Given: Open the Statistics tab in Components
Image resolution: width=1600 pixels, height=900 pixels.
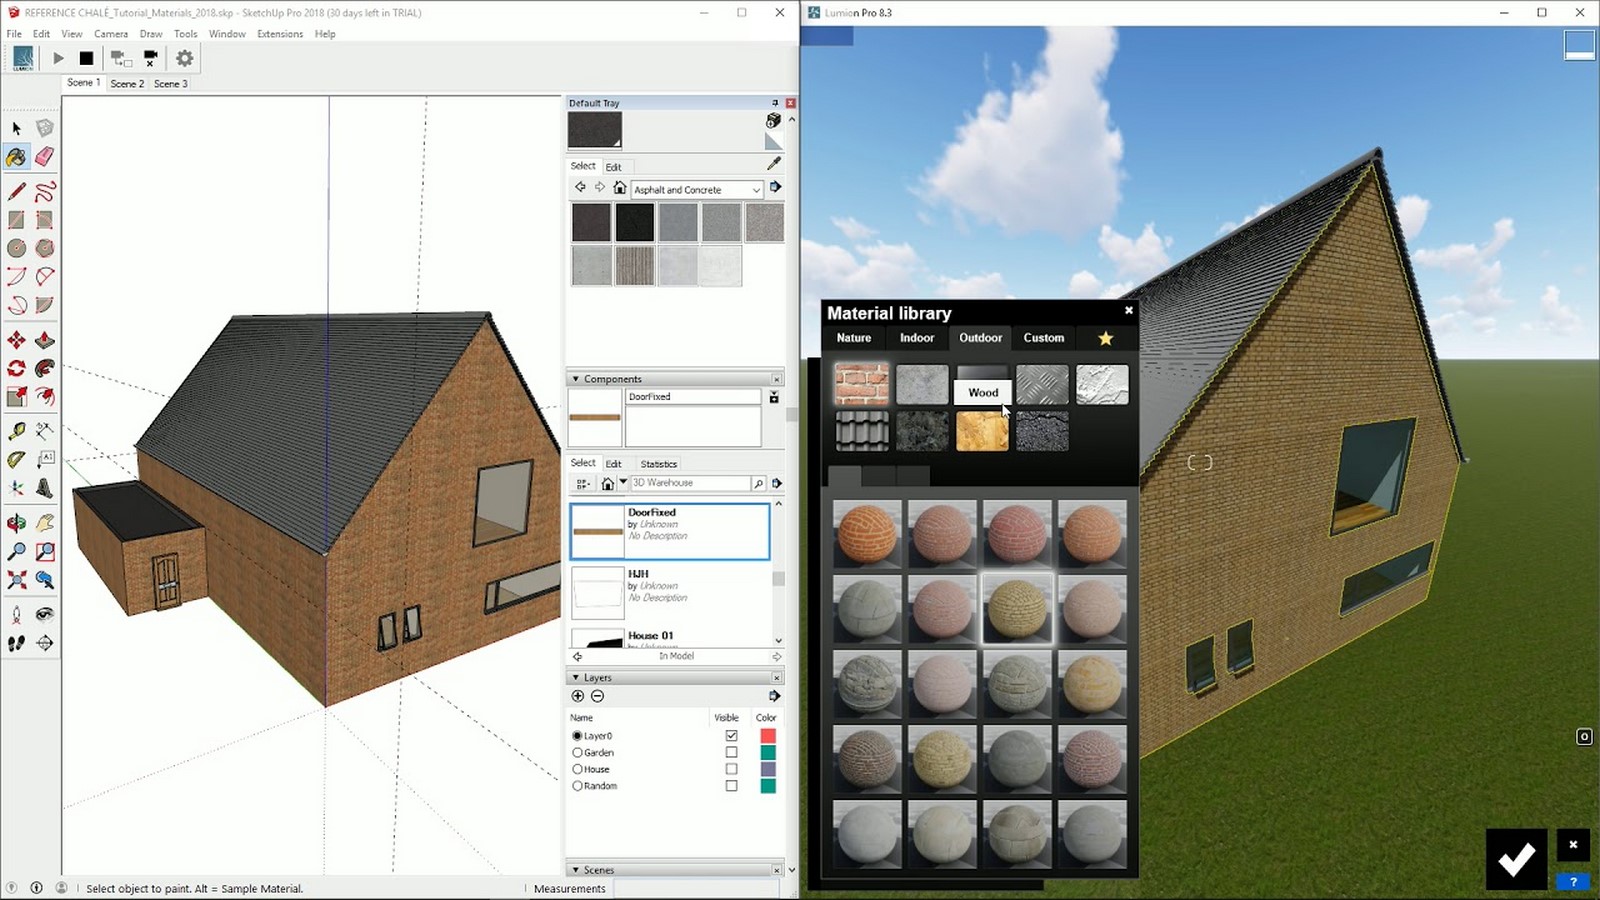Looking at the screenshot, I should click(659, 464).
